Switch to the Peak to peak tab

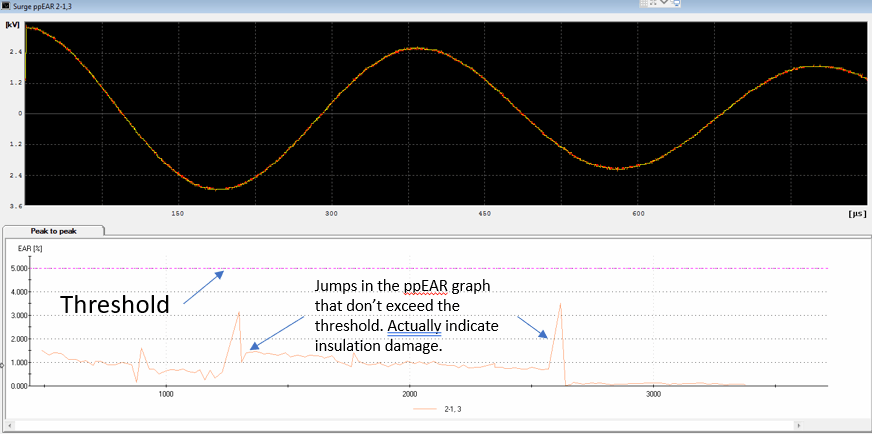[53, 230]
